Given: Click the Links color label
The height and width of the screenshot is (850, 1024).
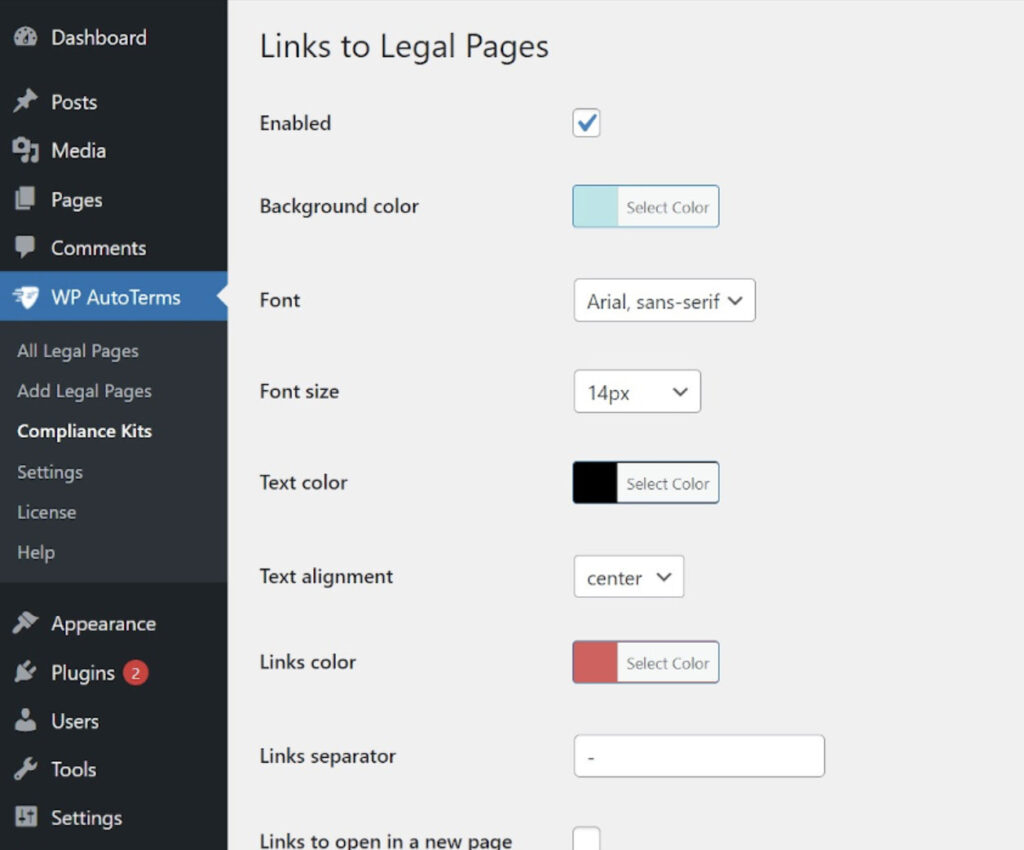Looking at the screenshot, I should tap(308, 662).
